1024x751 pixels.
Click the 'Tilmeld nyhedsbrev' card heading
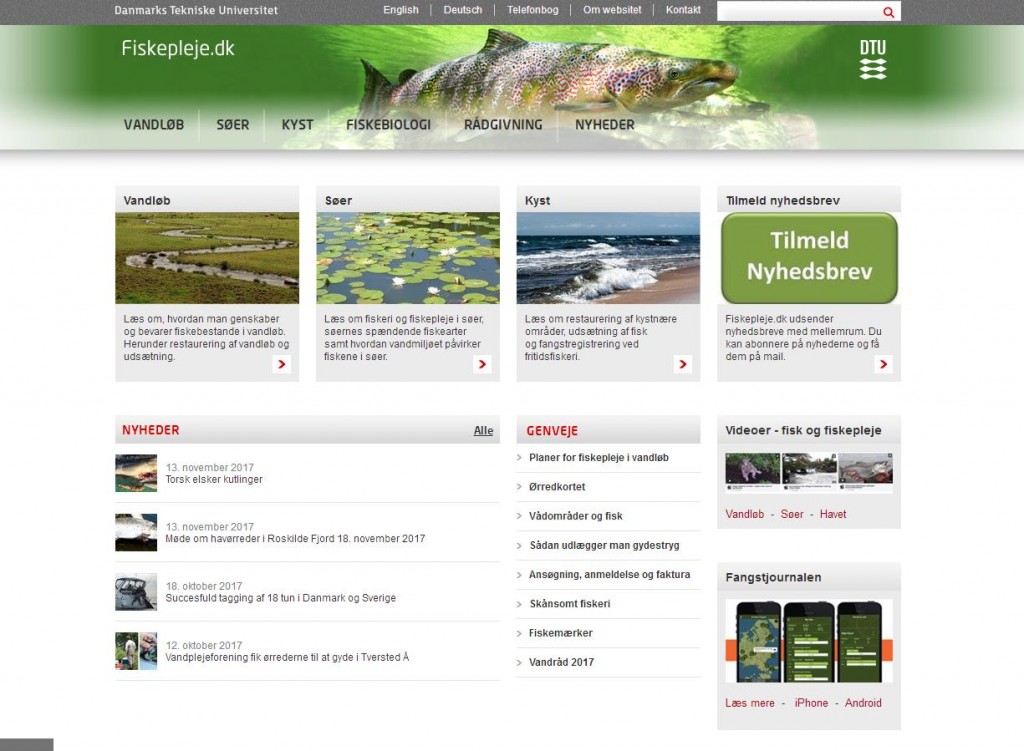click(782, 201)
